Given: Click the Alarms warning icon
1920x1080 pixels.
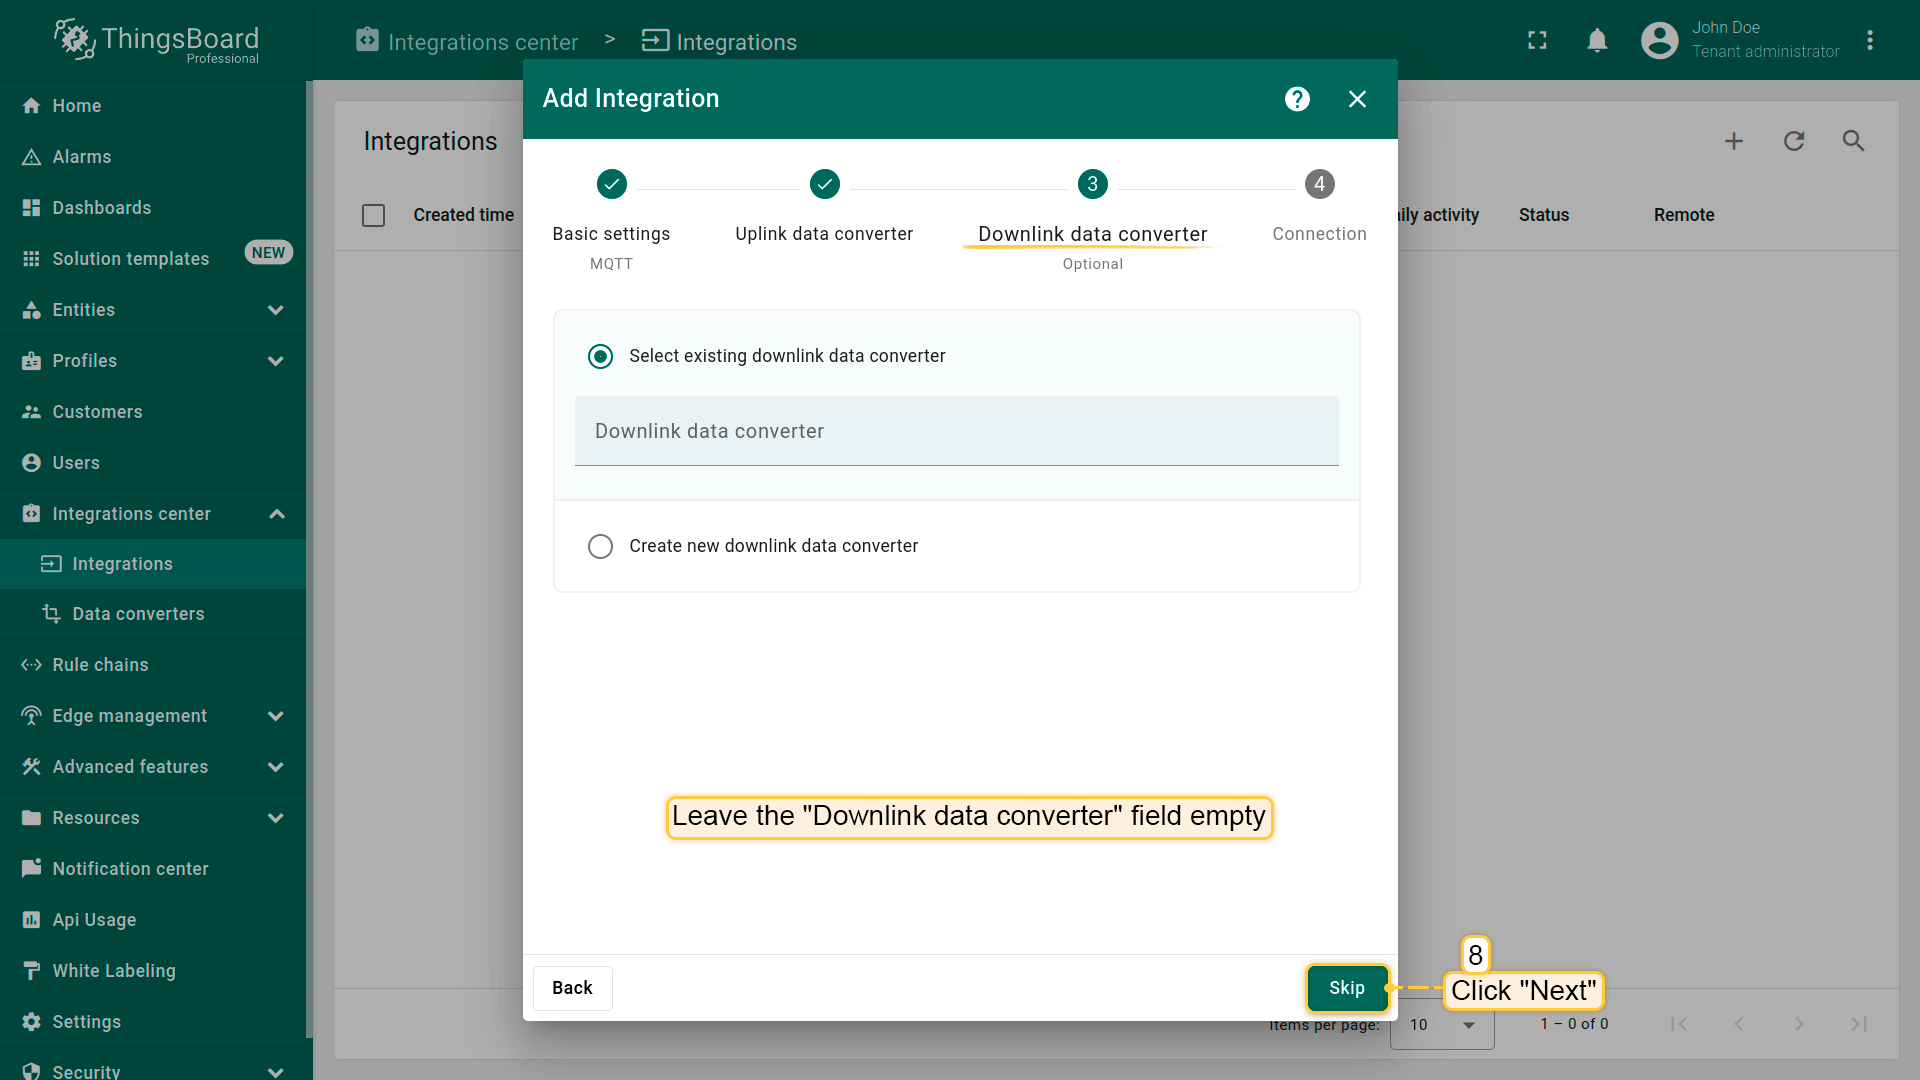Looking at the screenshot, I should click(31, 157).
